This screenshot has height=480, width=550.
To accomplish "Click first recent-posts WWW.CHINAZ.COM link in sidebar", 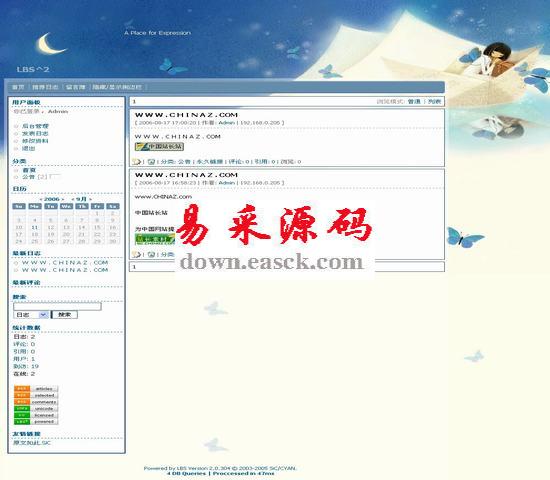I will (x=65, y=262).
